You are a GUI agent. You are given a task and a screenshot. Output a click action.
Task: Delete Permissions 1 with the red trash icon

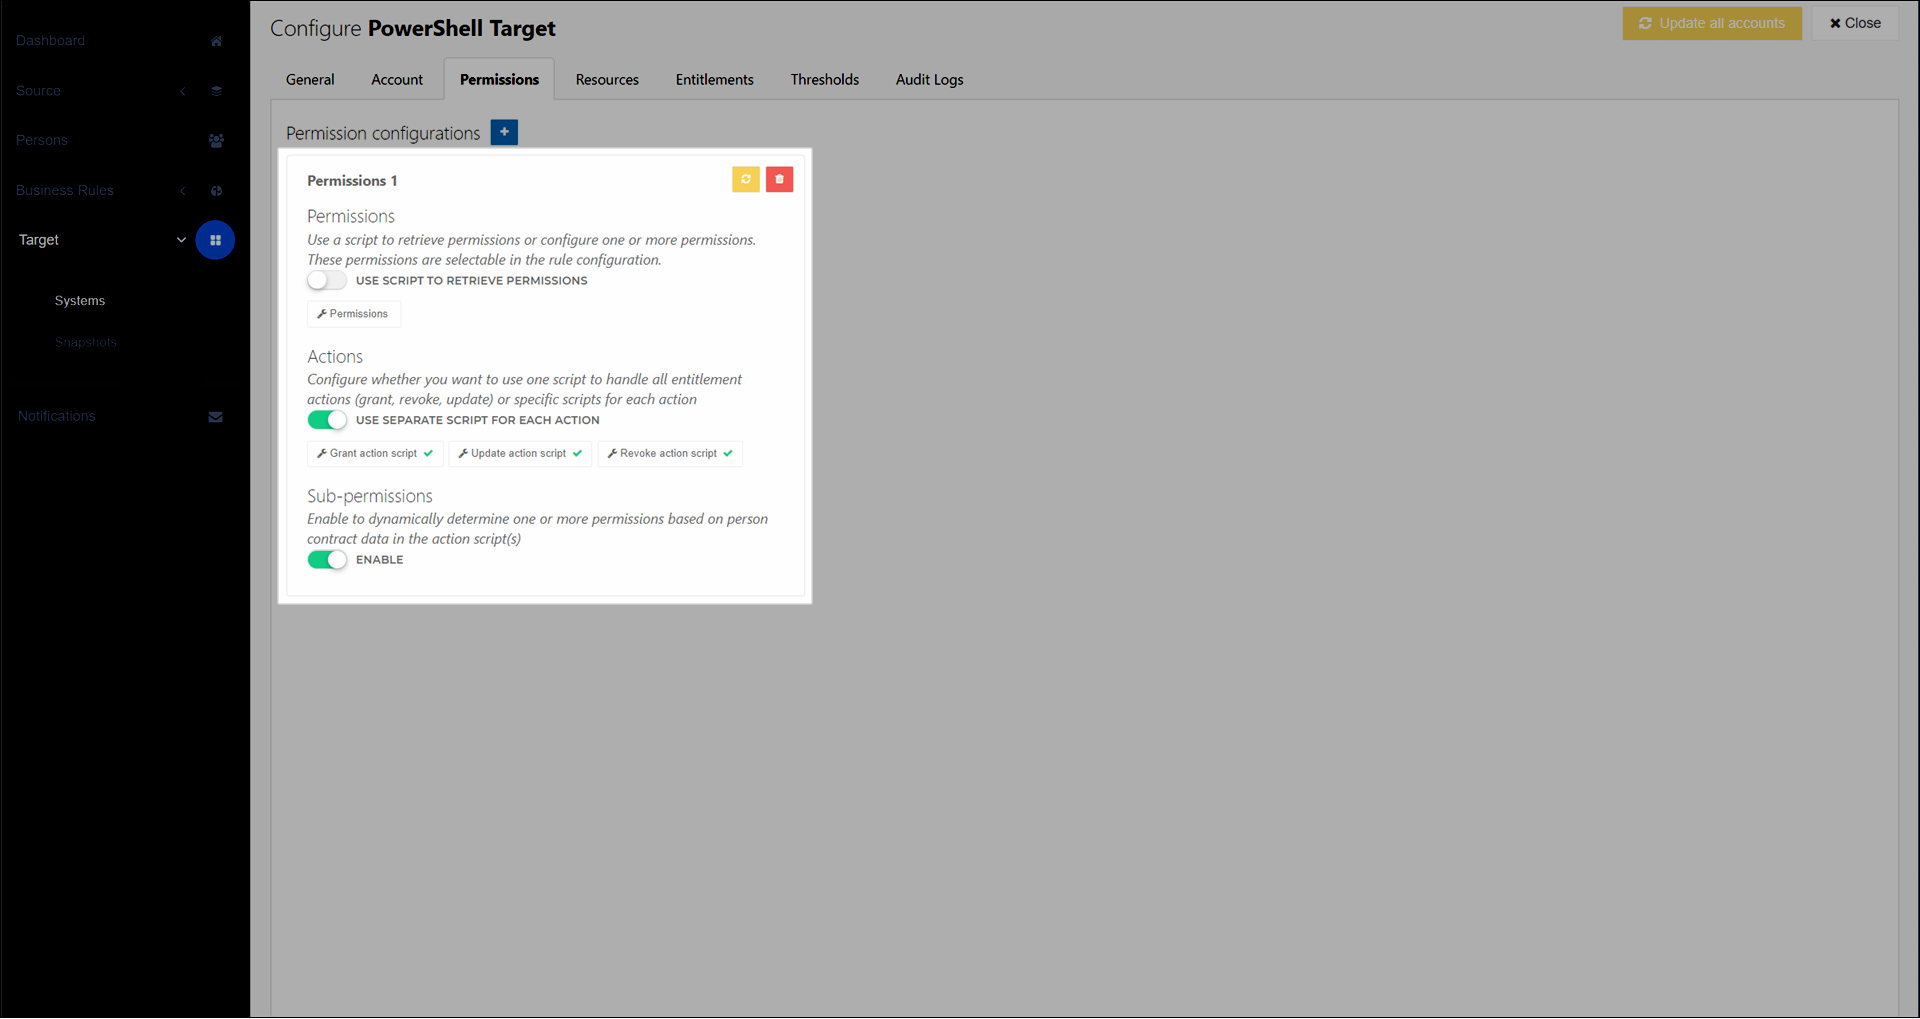pos(780,179)
